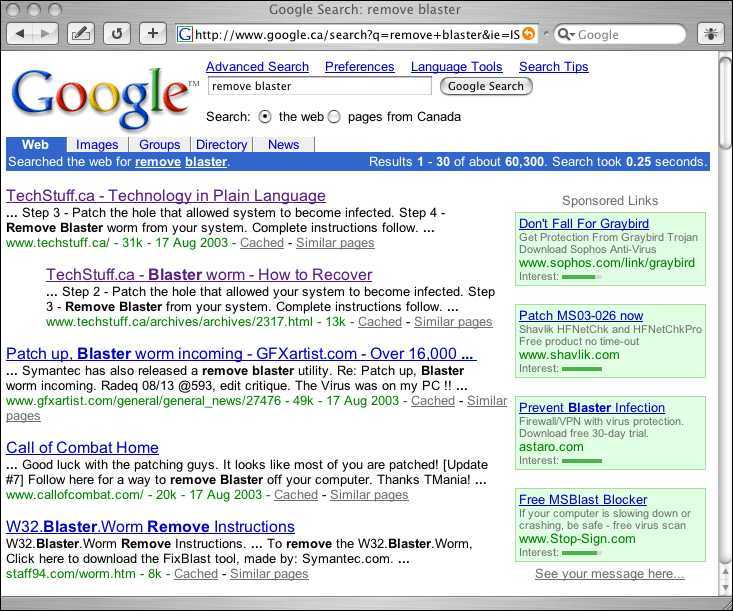Image resolution: width=733 pixels, height=611 pixels.
Task: Go back using the back arrow
Action: tap(22, 34)
